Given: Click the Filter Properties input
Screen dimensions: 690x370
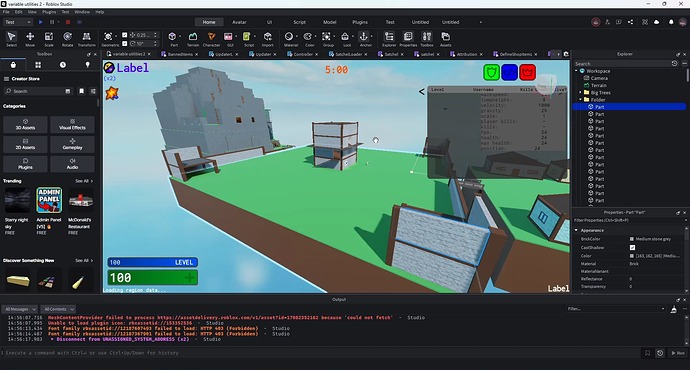Looking at the screenshot, I should tap(628, 220).
